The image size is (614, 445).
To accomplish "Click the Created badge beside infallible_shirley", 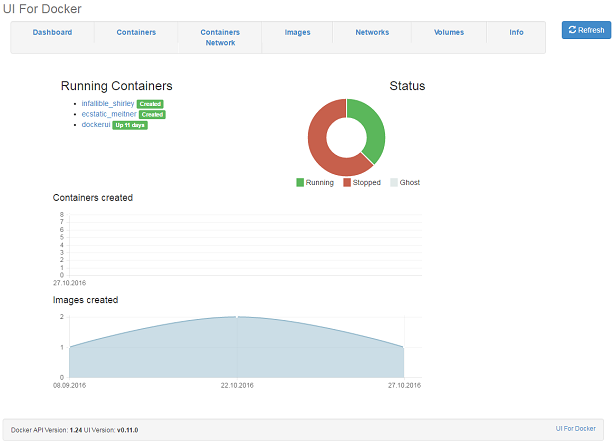I will click(x=151, y=104).
